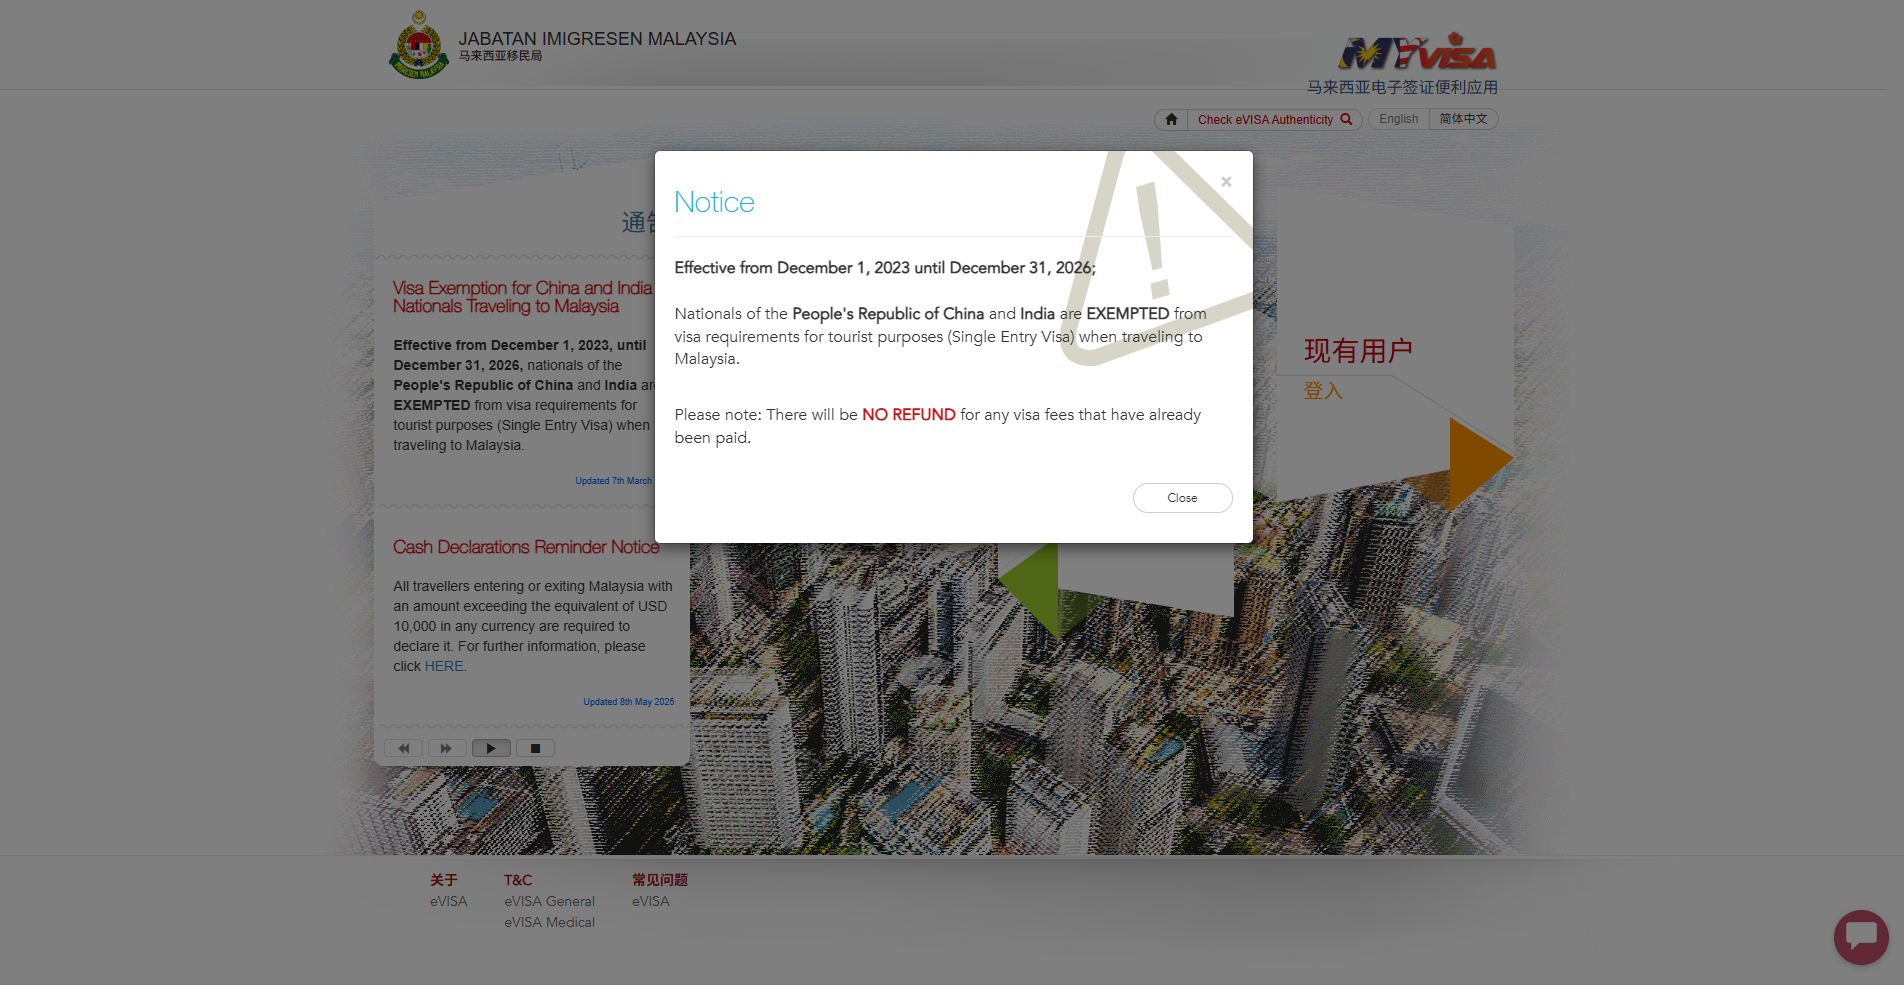This screenshot has width=1904, height=985.
Task: Click Close on the Notice dialog
Action: 1182,497
